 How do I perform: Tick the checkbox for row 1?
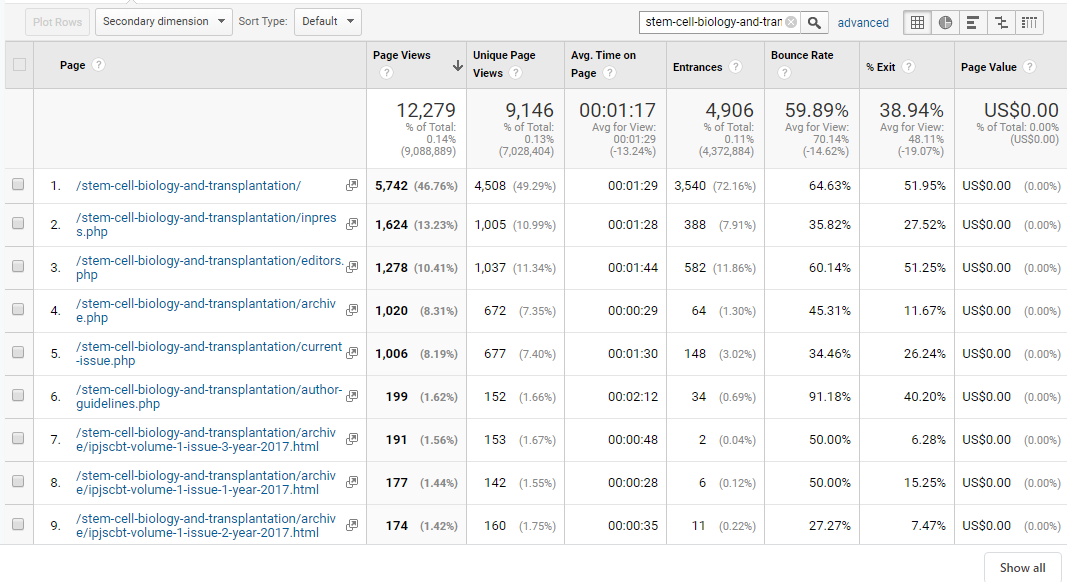pyautogui.click(x=18, y=185)
